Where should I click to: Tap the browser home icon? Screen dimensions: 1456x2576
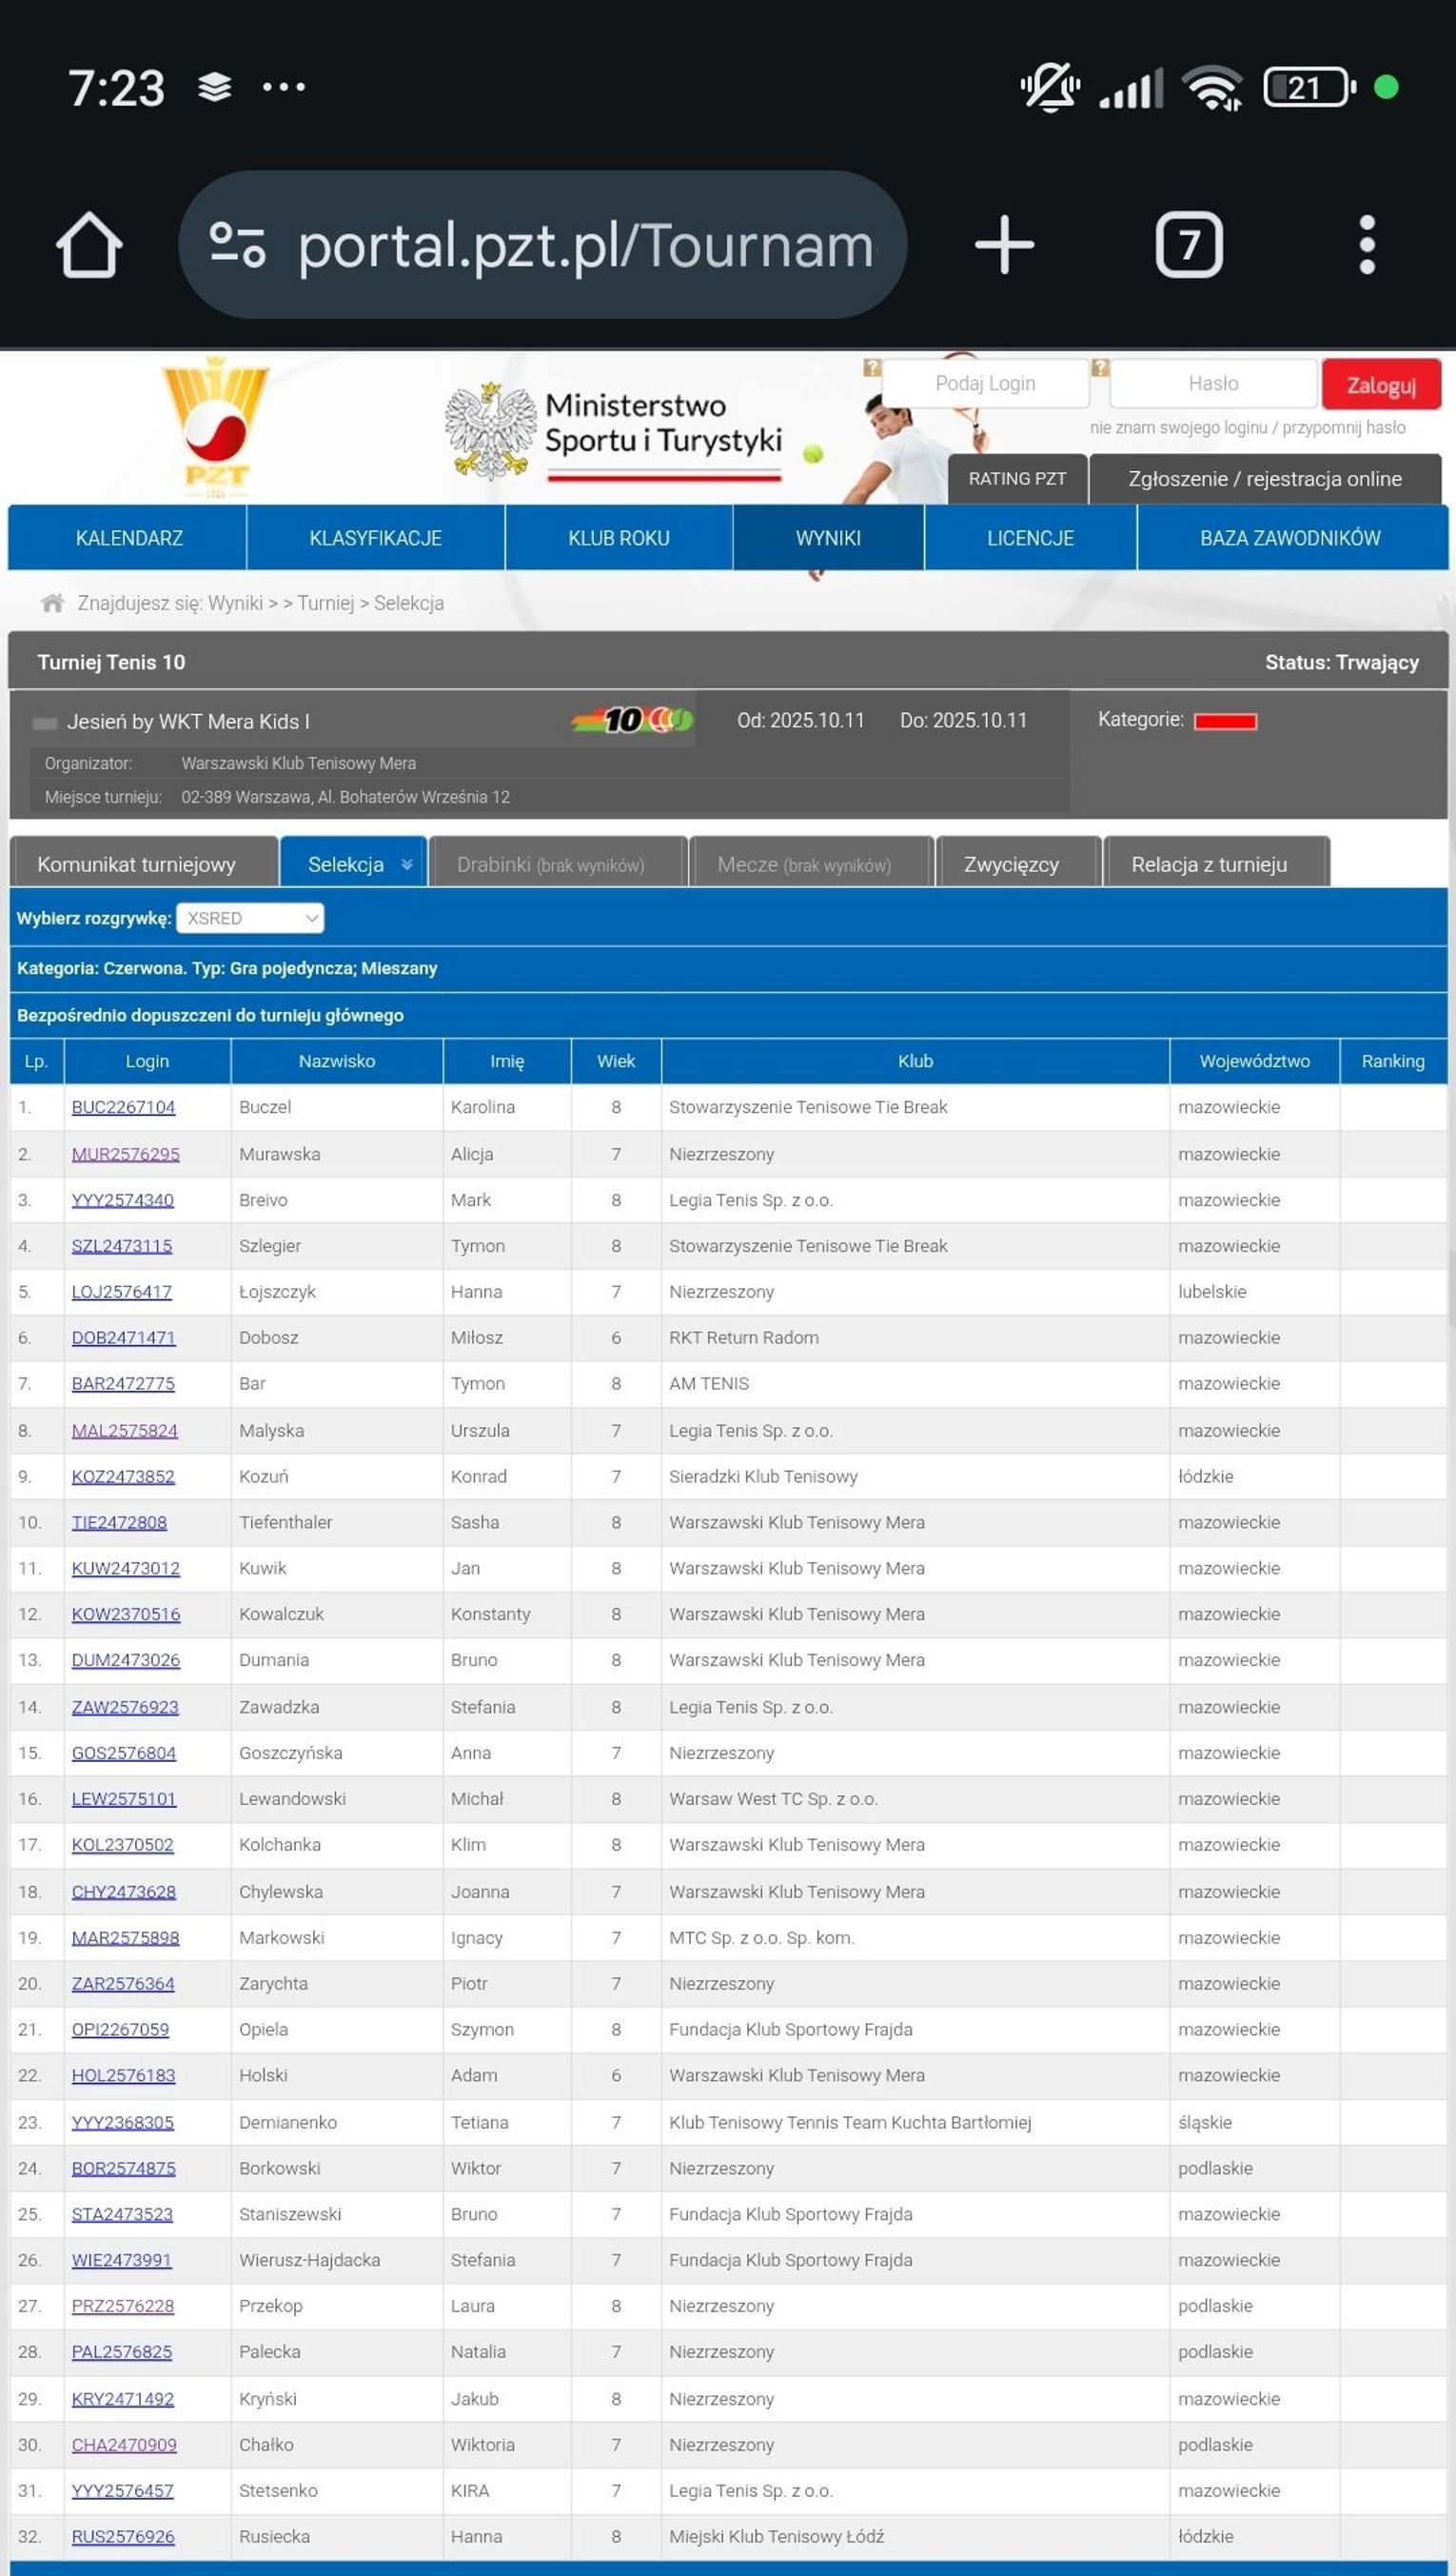[x=89, y=245]
